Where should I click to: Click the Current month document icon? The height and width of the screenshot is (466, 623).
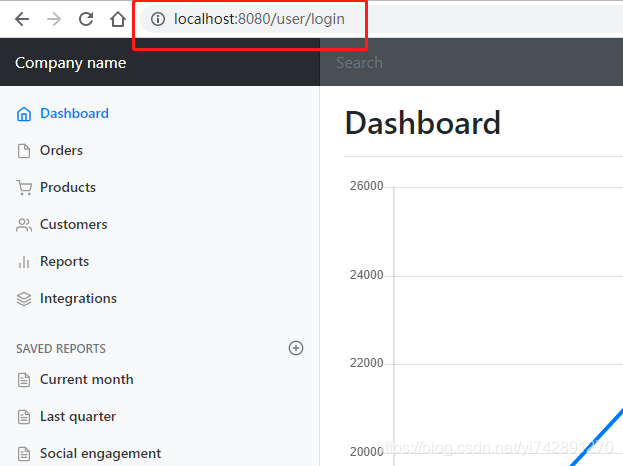(x=24, y=380)
